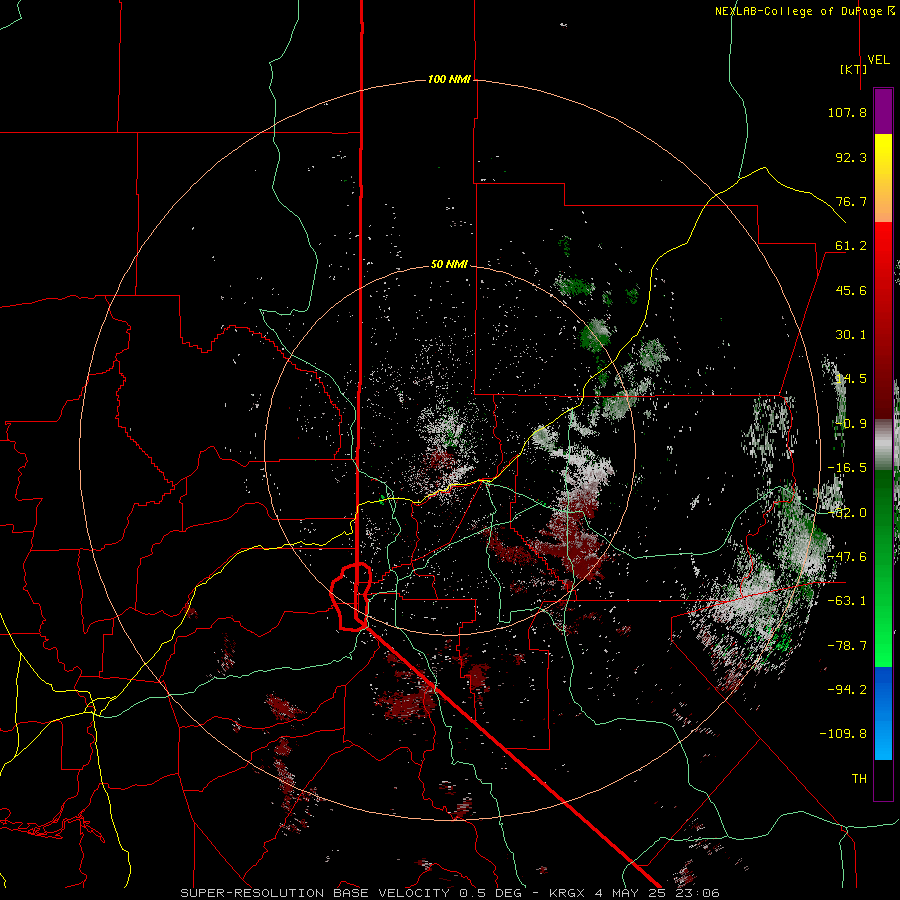Click the Super-Resolution Base Velocity caption
Viewport: 900px width, 900px height.
tap(449, 893)
